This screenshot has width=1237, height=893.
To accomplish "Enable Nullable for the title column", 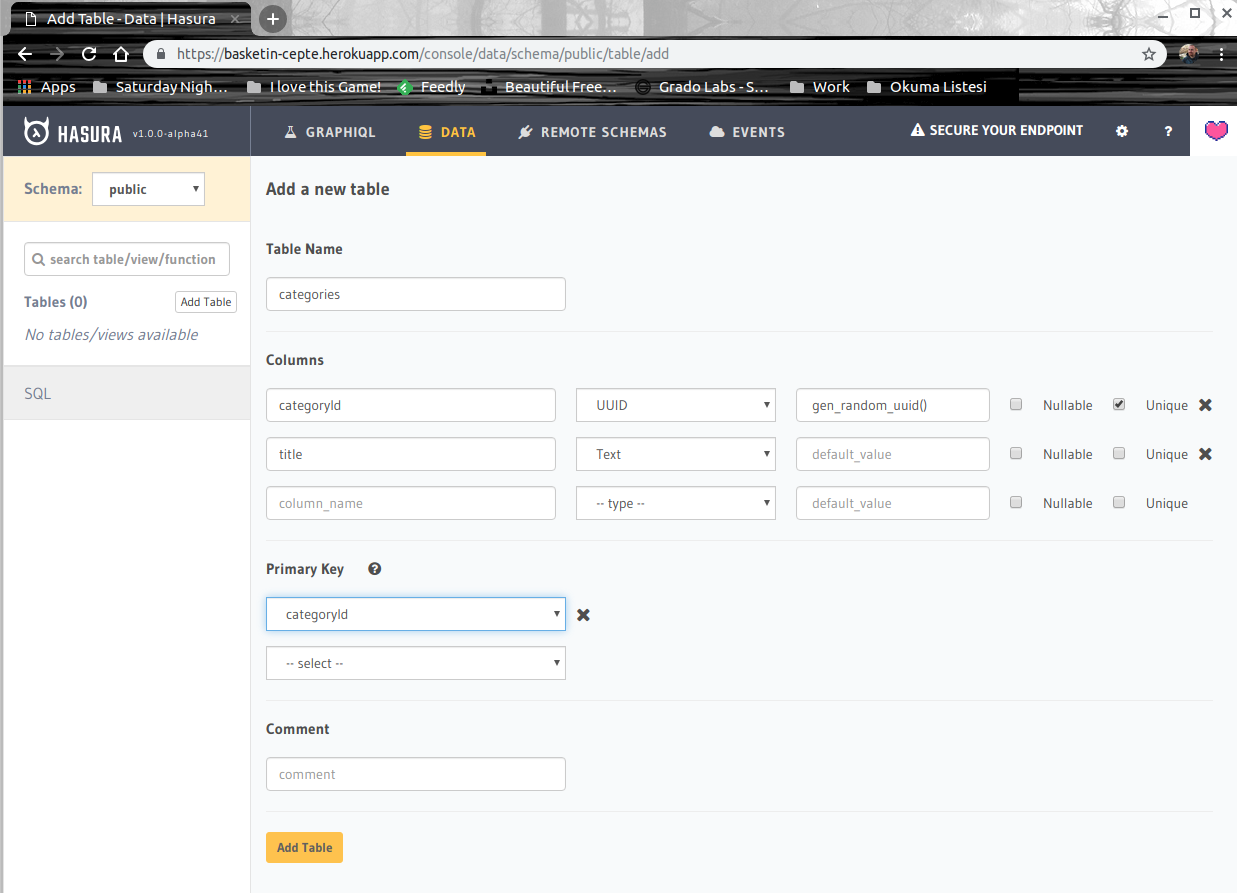I will pos(1016,454).
